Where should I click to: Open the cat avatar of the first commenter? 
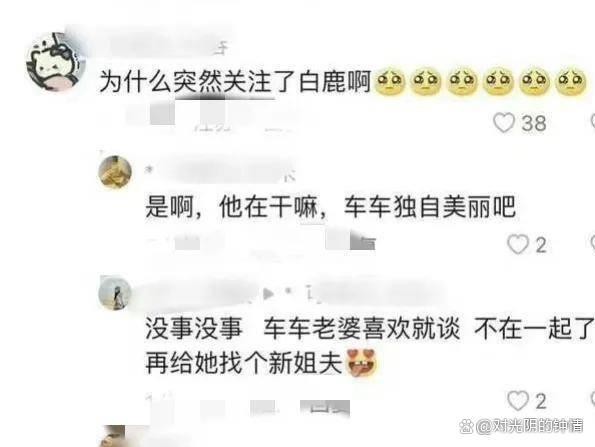coord(56,62)
